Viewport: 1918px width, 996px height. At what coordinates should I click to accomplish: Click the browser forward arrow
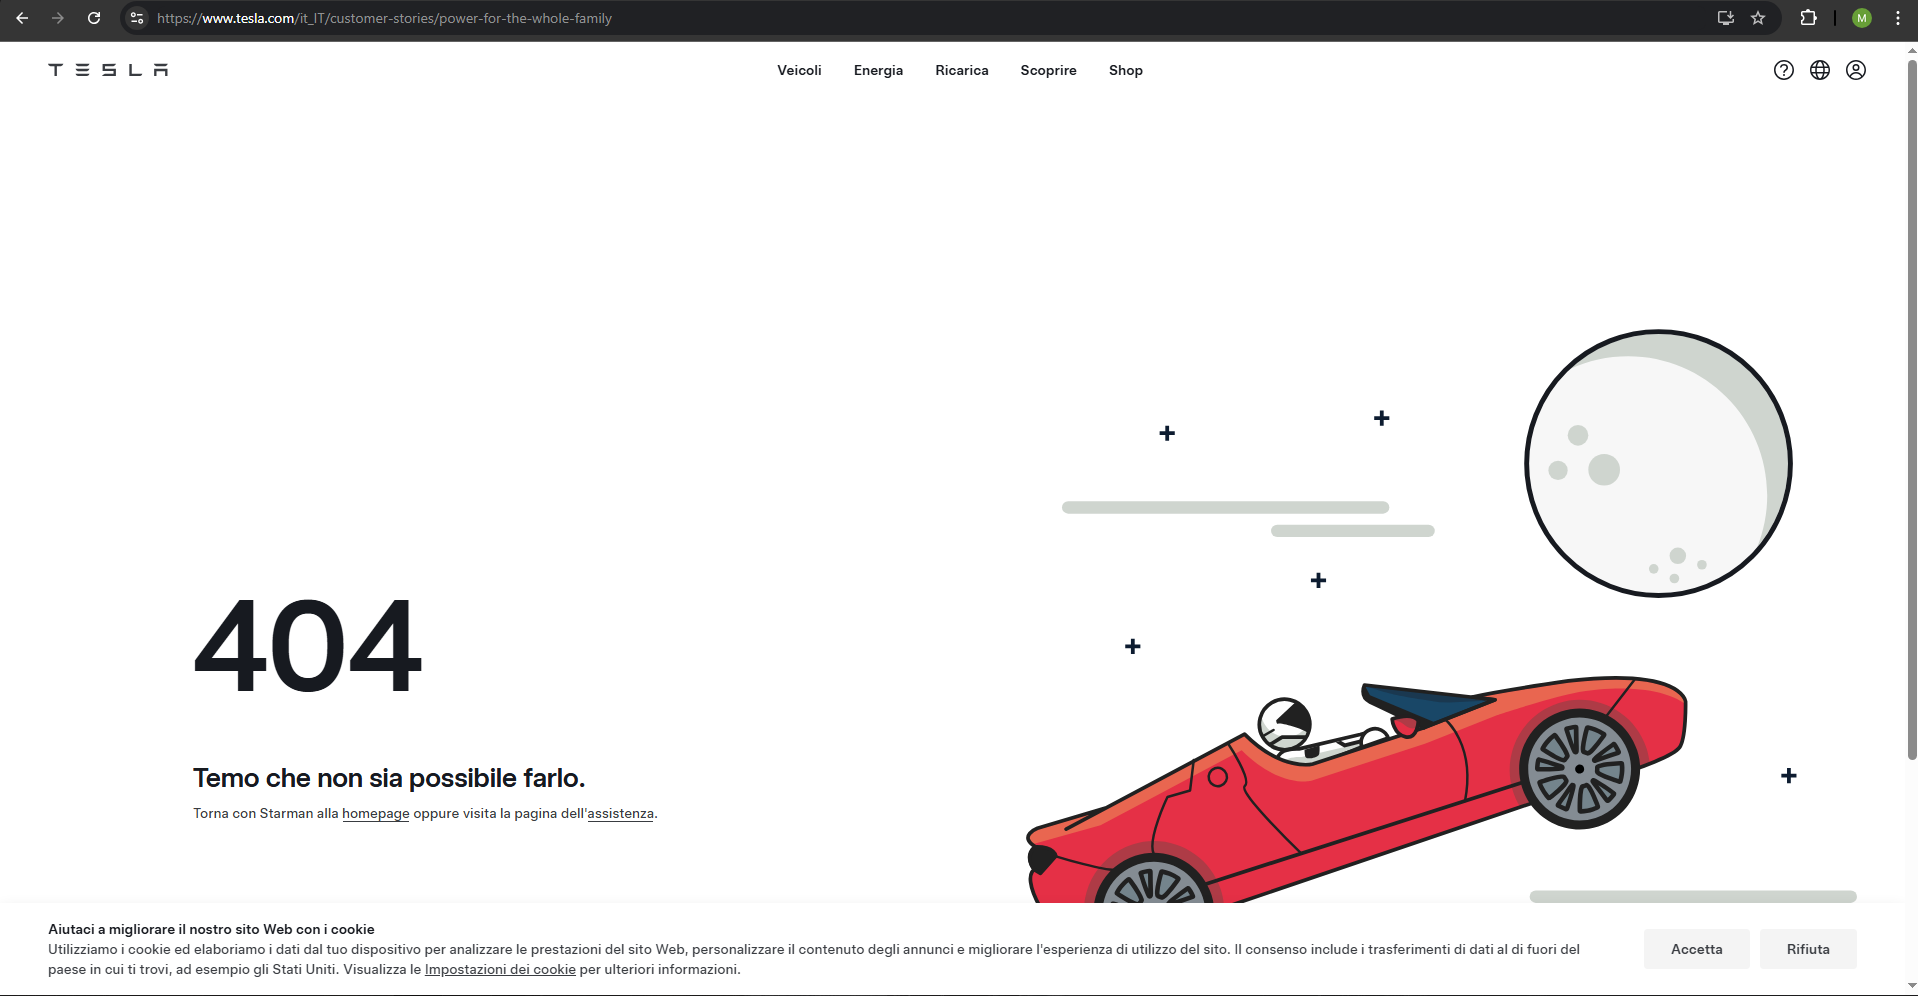pos(58,18)
